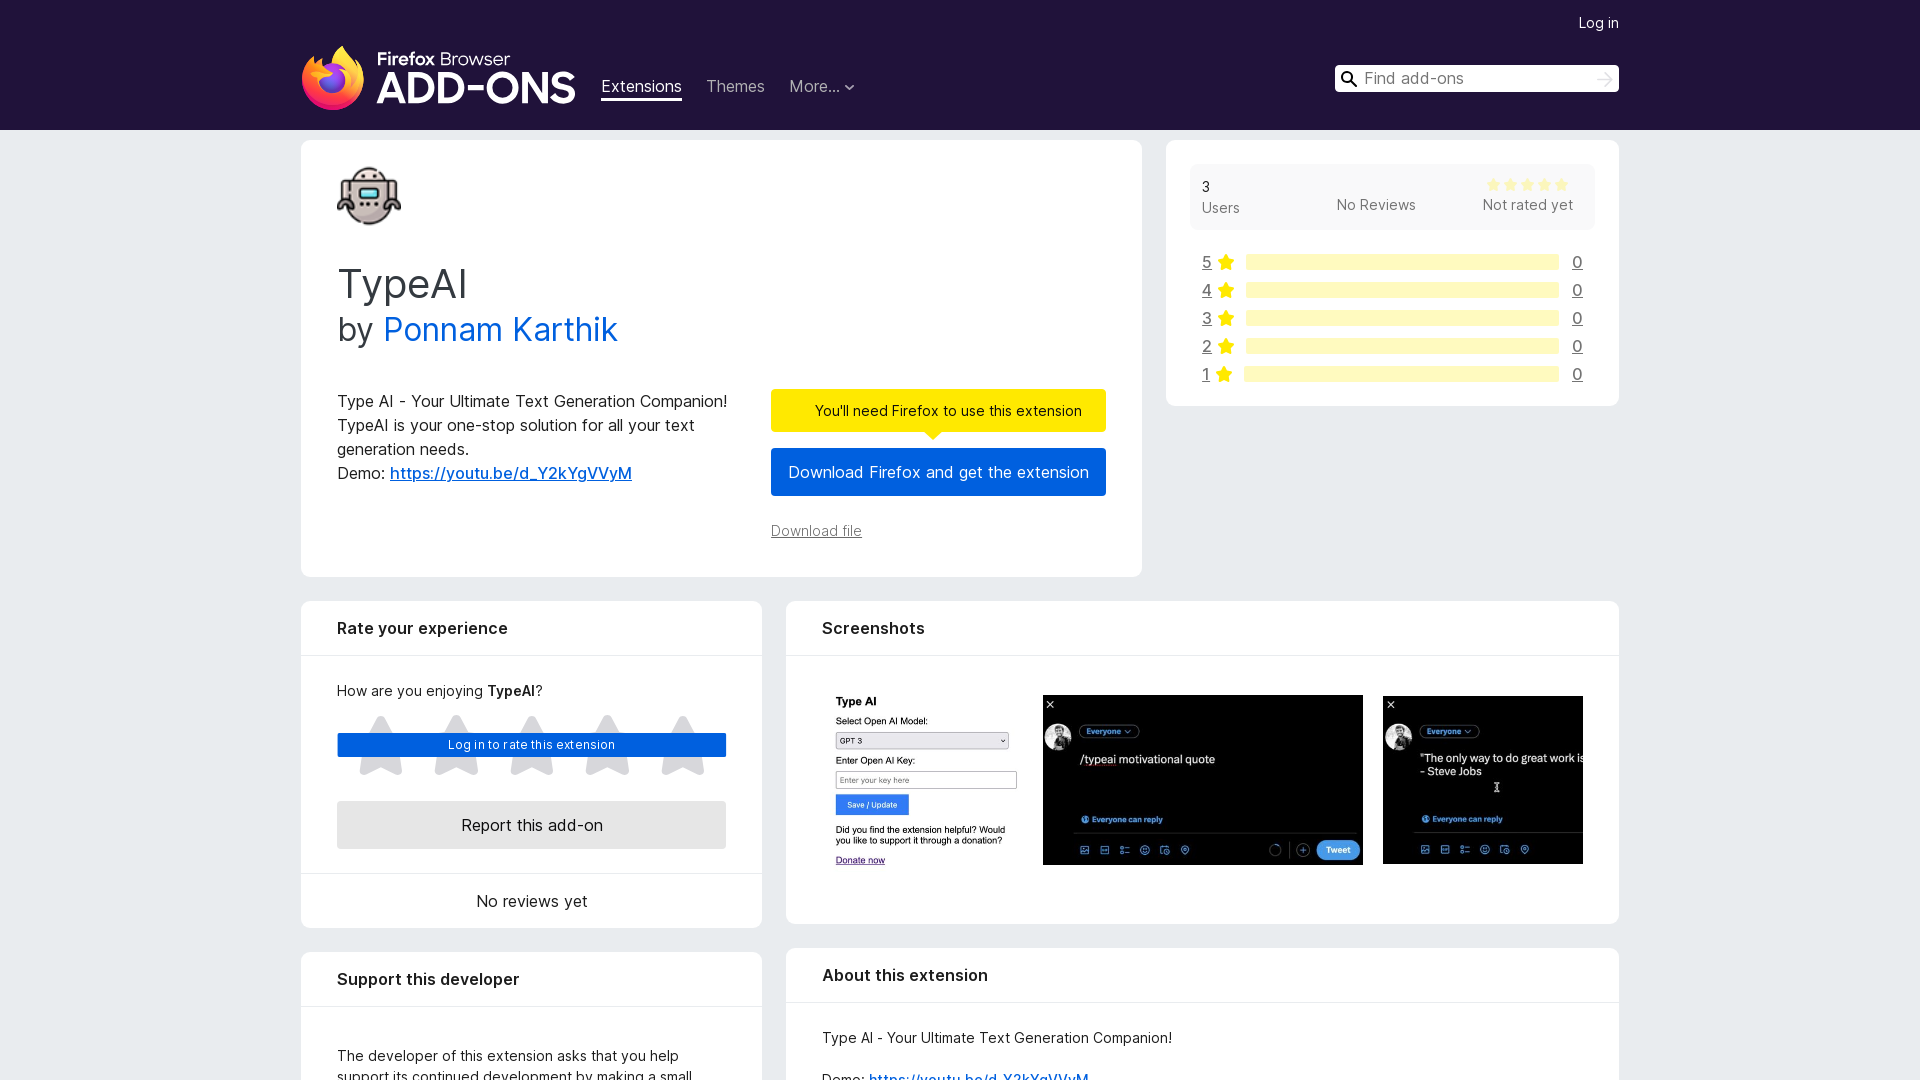The image size is (1920, 1080).
Task: Open the Steve Jobs quote screenshot
Action: [1483, 780]
